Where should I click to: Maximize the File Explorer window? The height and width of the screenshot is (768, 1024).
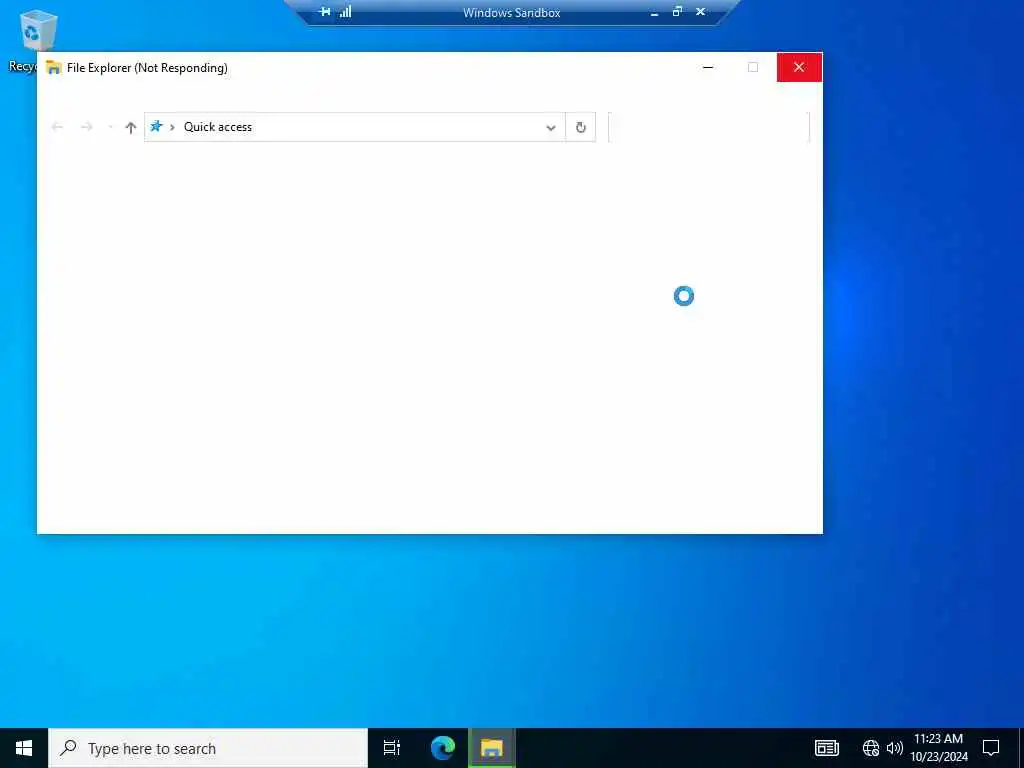point(753,67)
